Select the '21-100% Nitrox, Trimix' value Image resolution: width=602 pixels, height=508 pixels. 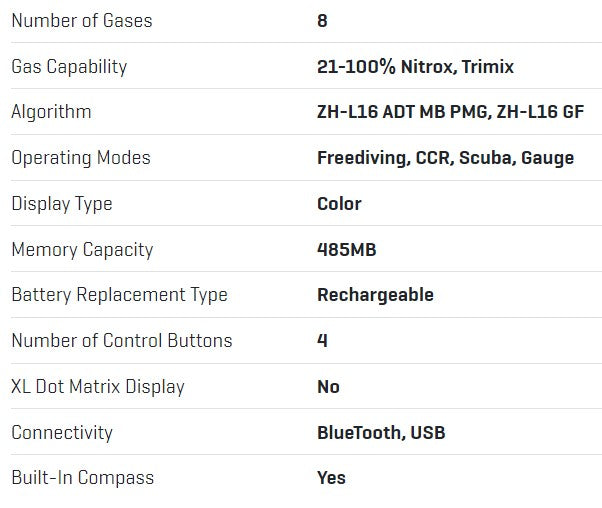pyautogui.click(x=416, y=66)
